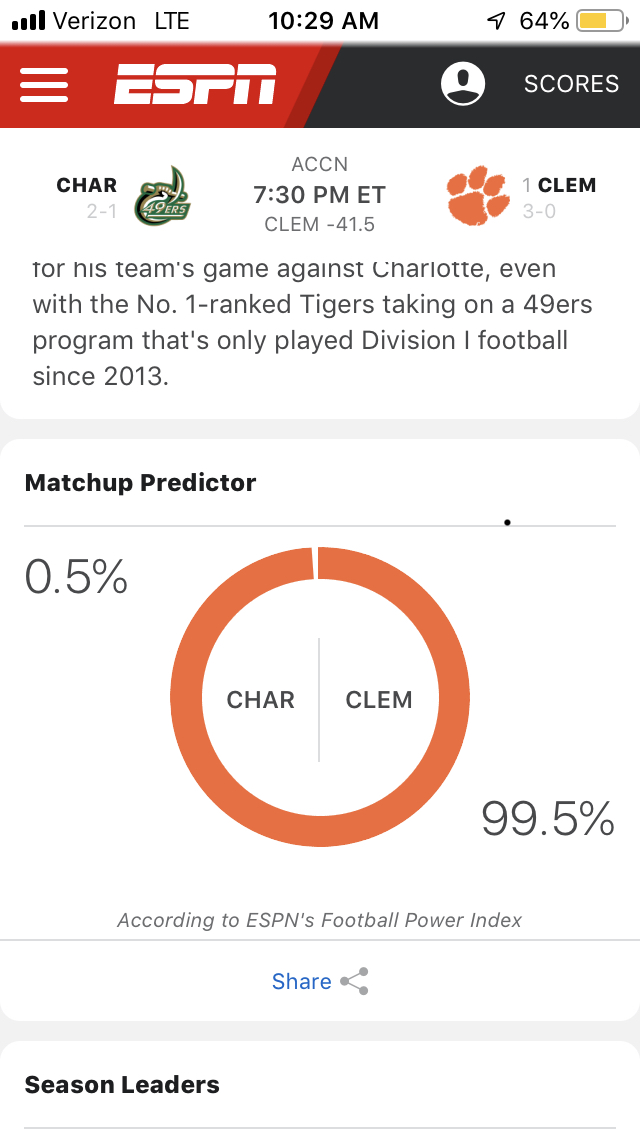This screenshot has width=640, height=1136.
Task: Tap the ESPN logo
Action: pos(194,84)
